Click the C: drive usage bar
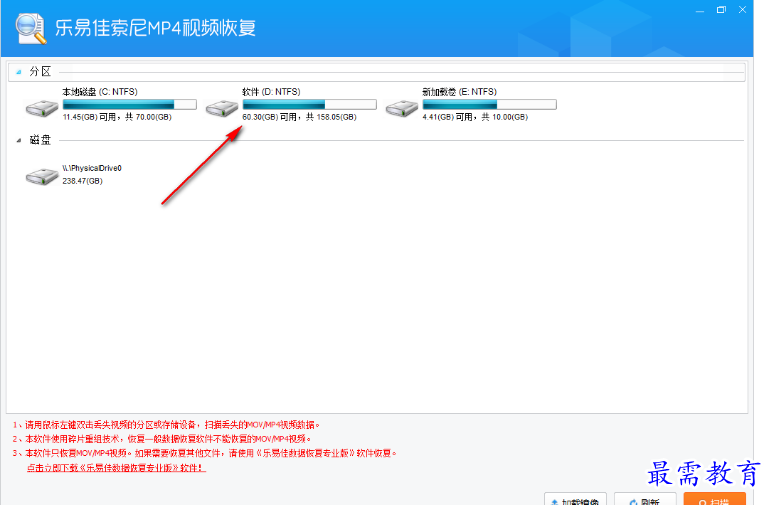This screenshot has width=769, height=505. 129,104
